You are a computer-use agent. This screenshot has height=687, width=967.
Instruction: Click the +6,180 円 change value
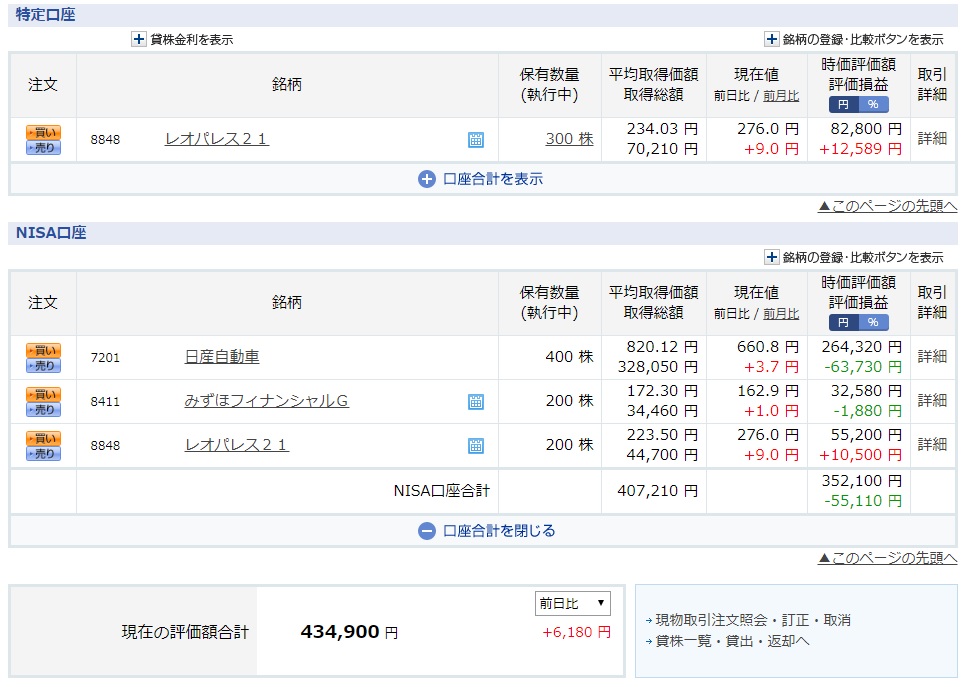(576, 632)
